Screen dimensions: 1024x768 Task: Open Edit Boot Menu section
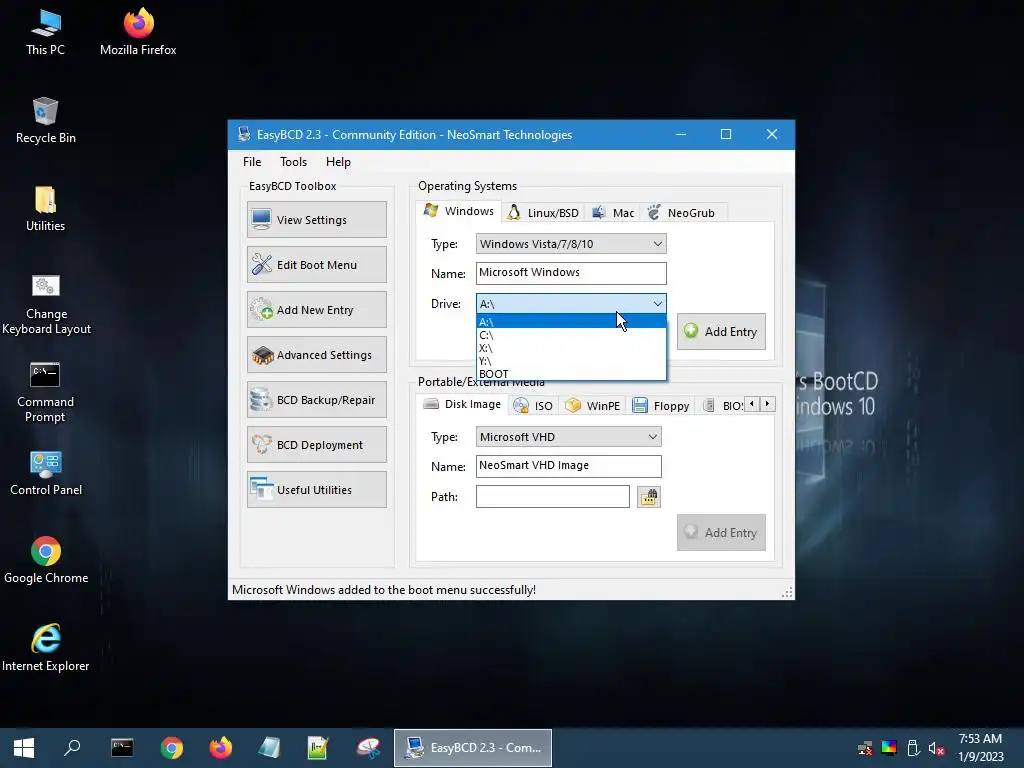[x=317, y=264]
